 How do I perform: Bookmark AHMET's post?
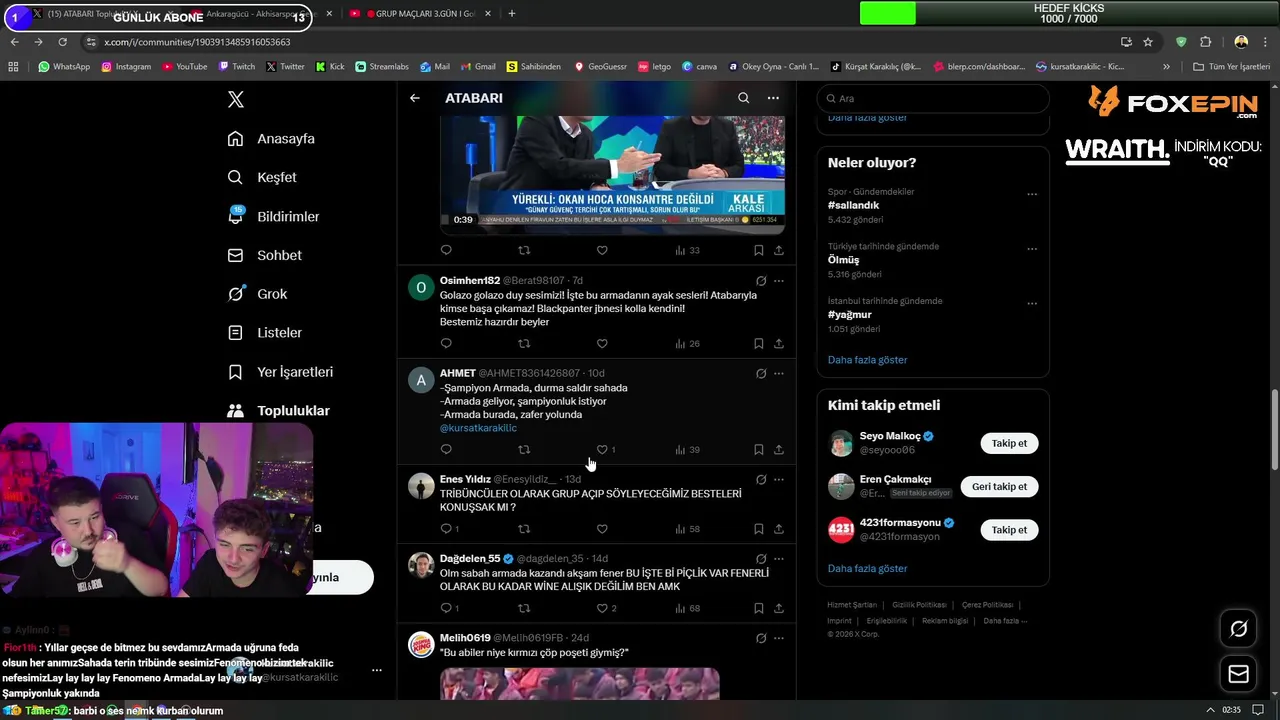point(759,450)
